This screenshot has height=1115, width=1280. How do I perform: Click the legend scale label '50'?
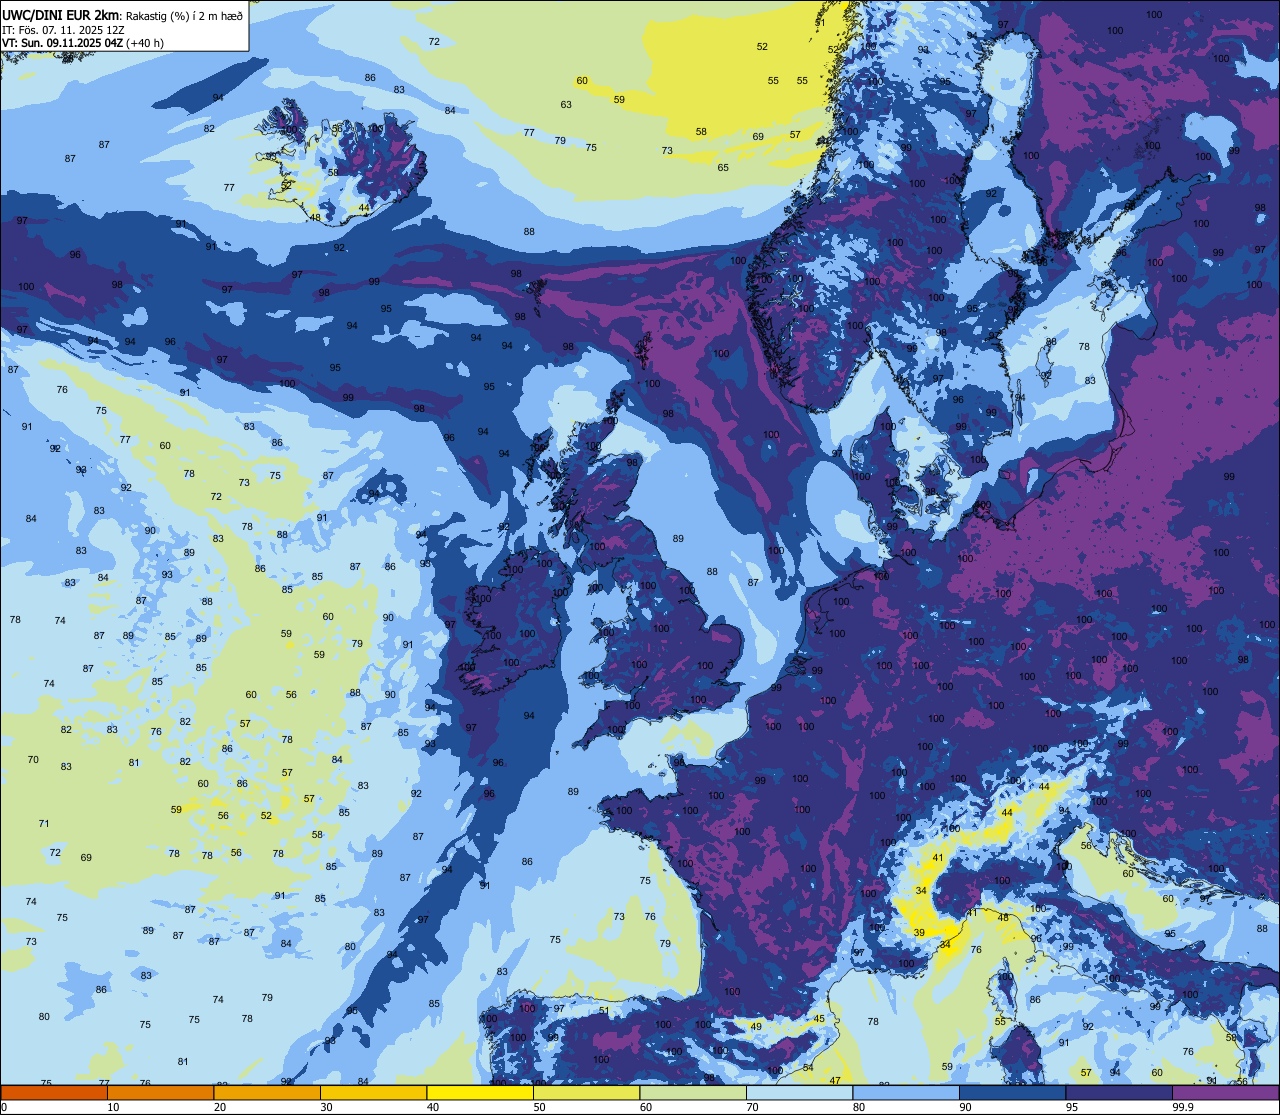(x=539, y=1107)
